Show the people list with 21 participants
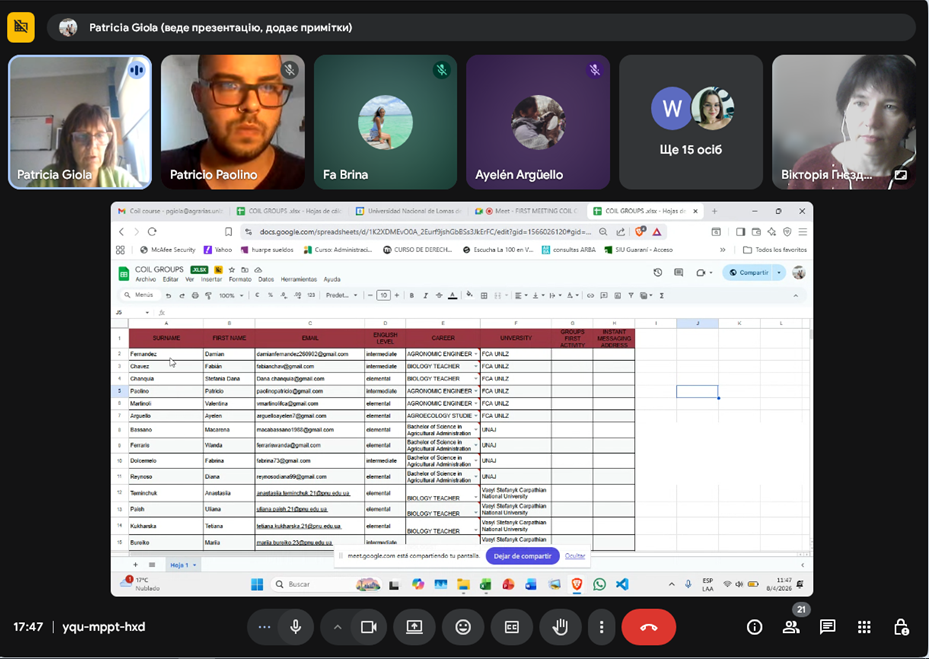 [791, 627]
